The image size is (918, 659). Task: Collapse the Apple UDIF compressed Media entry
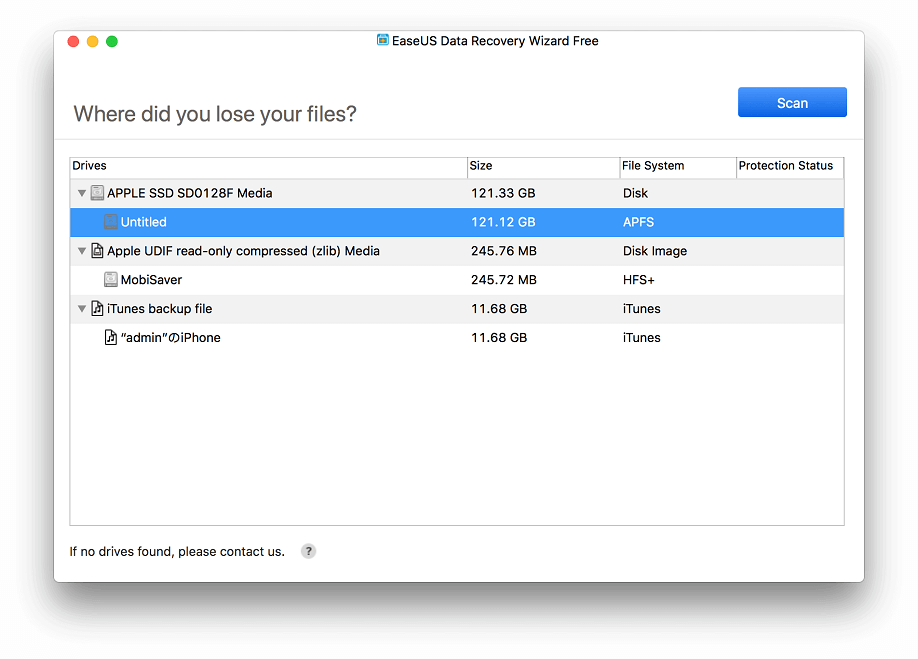81,251
